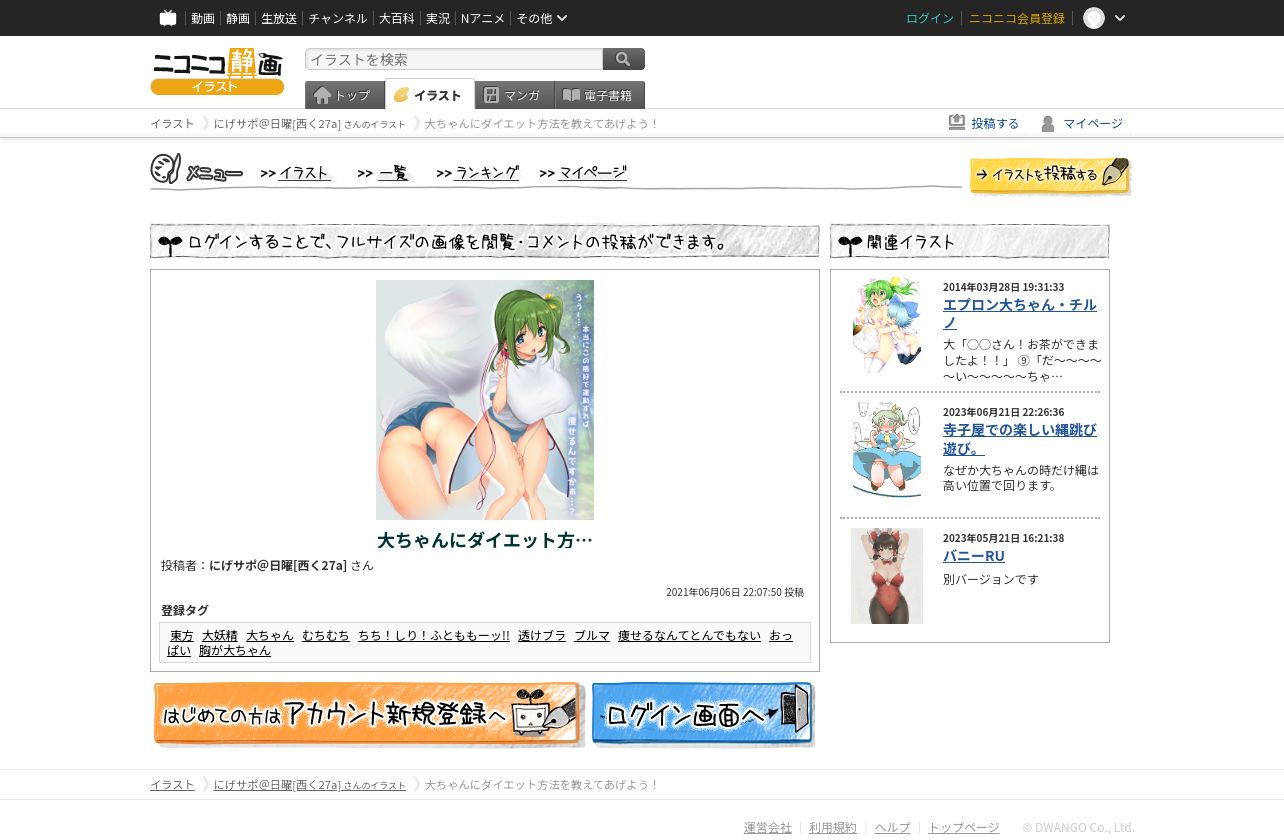Click related link エプロン大ちゃん・チルノ
This screenshot has height=840, width=1284.
1020,313
